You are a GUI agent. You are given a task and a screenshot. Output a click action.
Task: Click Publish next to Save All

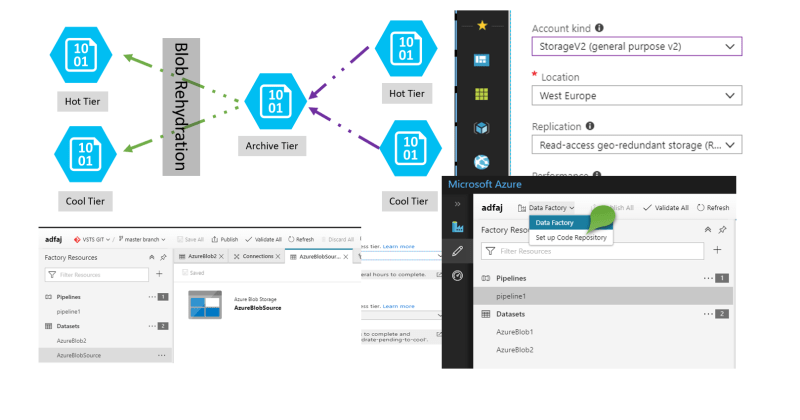(225, 240)
